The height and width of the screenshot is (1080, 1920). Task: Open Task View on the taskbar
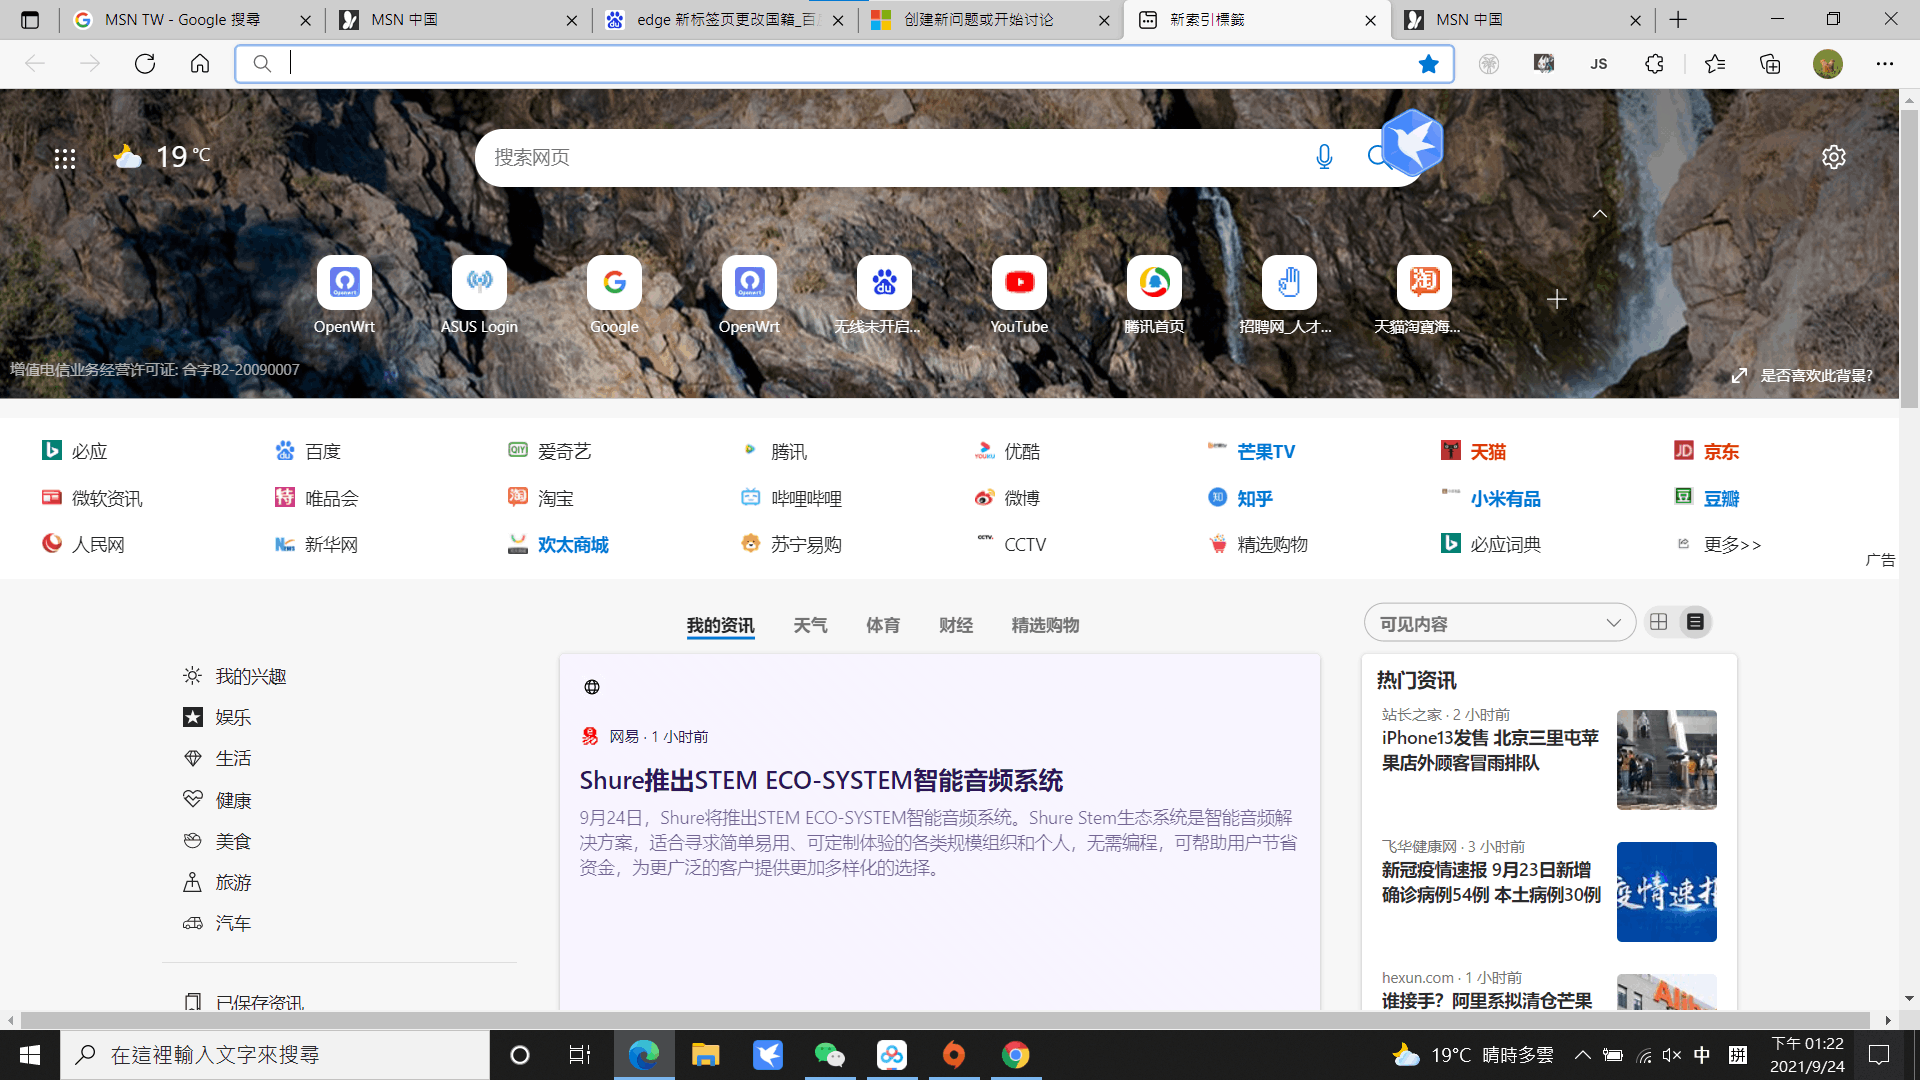[579, 1055]
